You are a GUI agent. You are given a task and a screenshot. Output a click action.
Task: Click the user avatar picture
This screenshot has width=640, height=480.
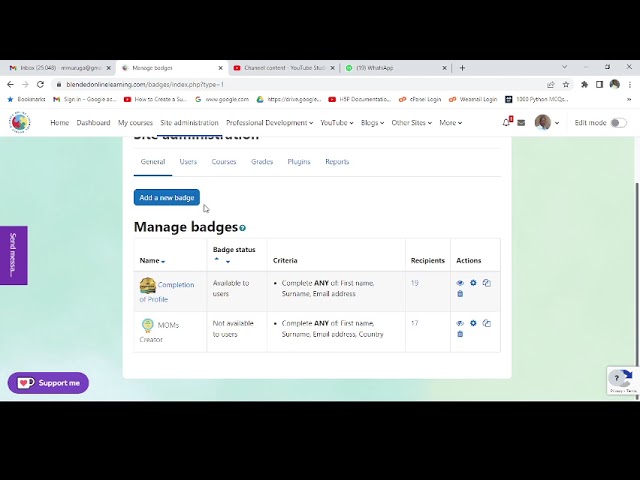543,122
